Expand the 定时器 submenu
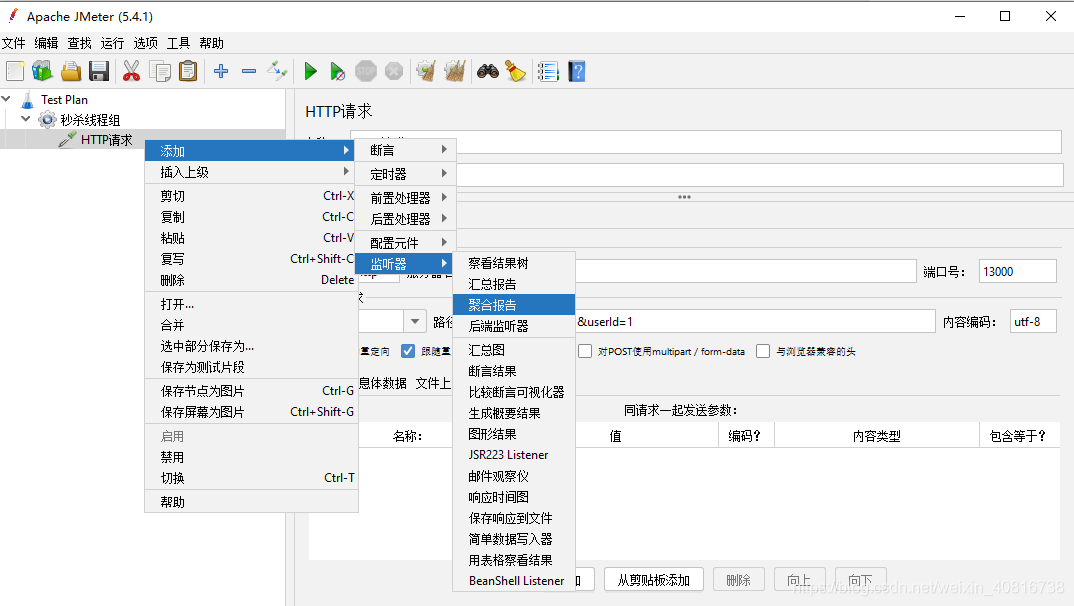This screenshot has height=606, width=1074. [x=405, y=174]
